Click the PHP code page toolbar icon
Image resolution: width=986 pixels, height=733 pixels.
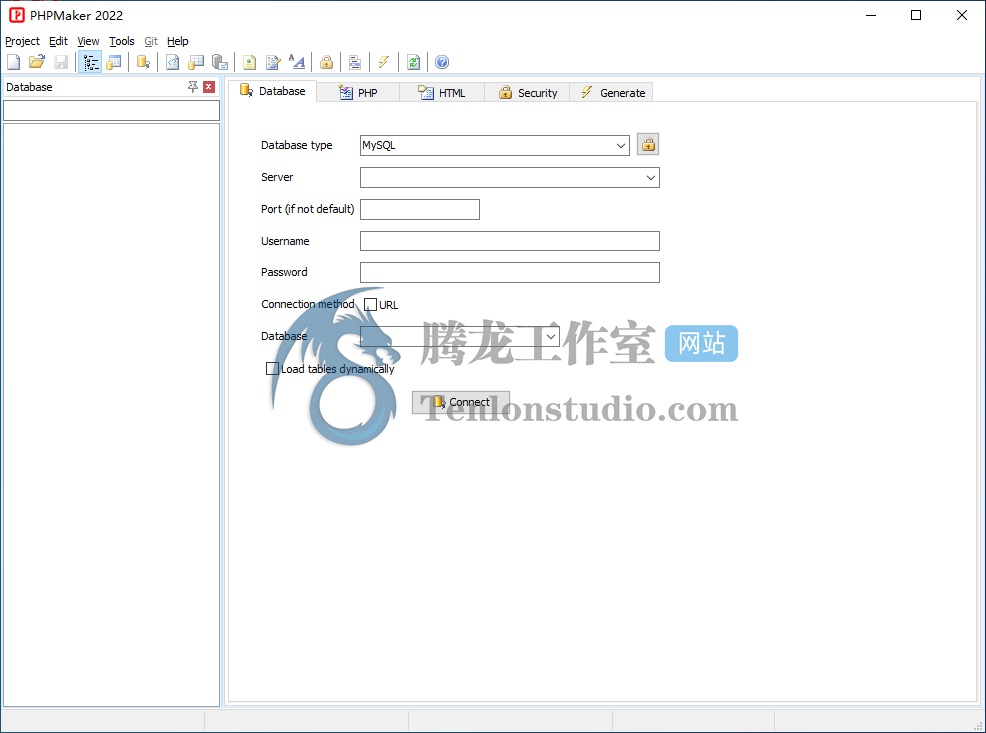[x=172, y=62]
